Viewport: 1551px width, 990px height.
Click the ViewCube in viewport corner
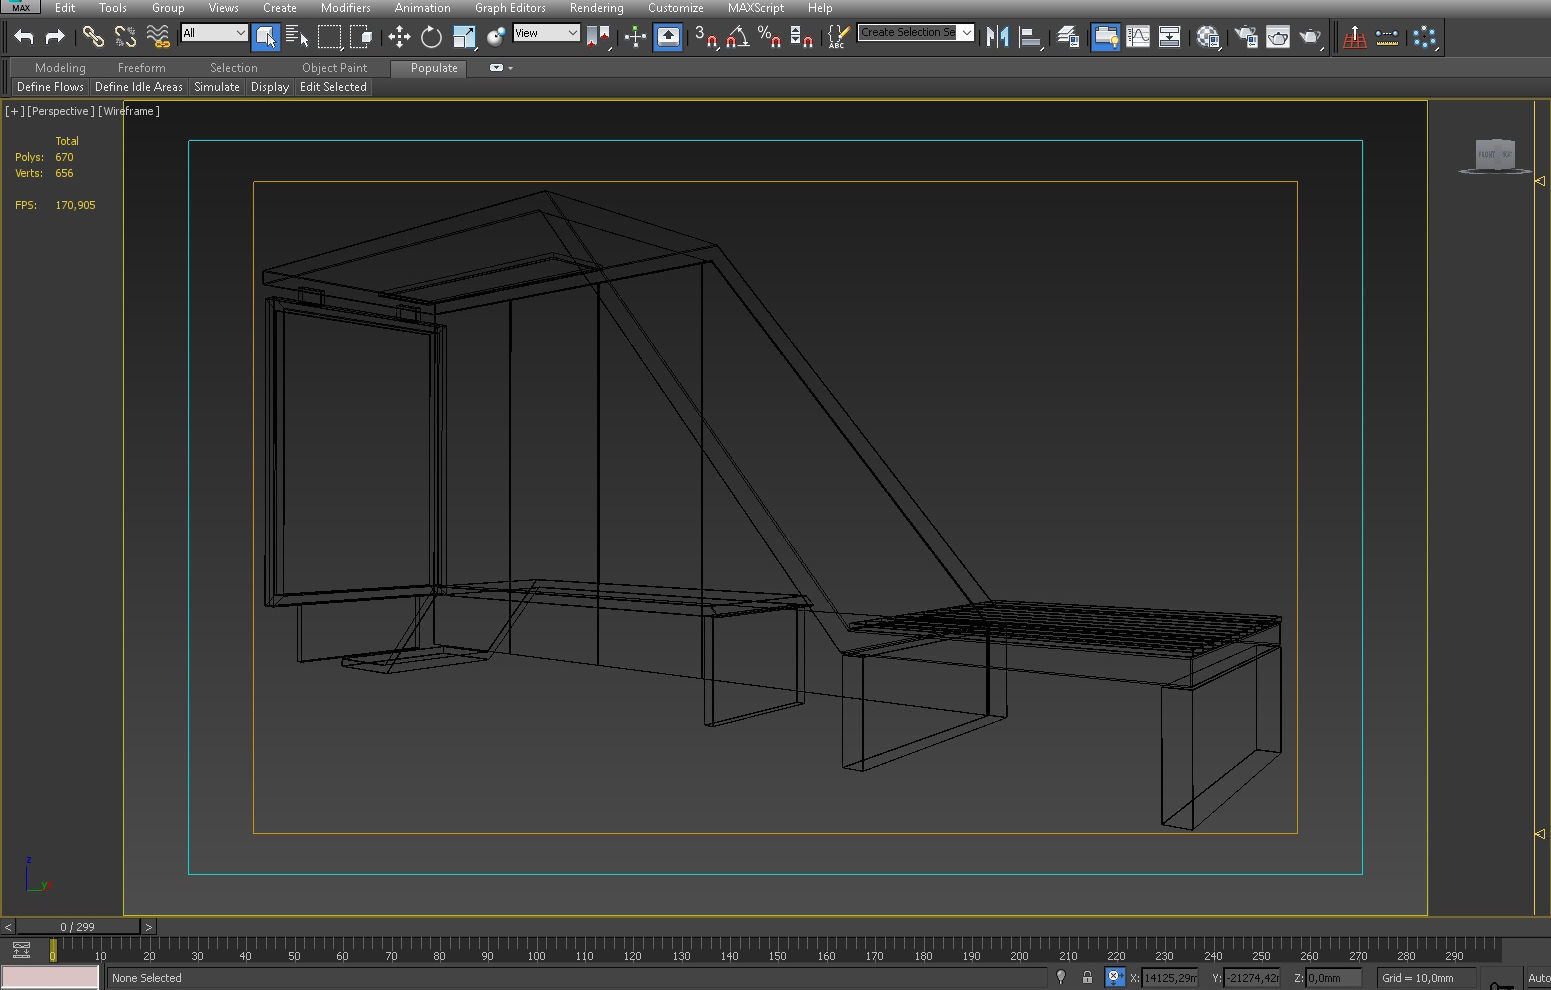pos(1495,155)
